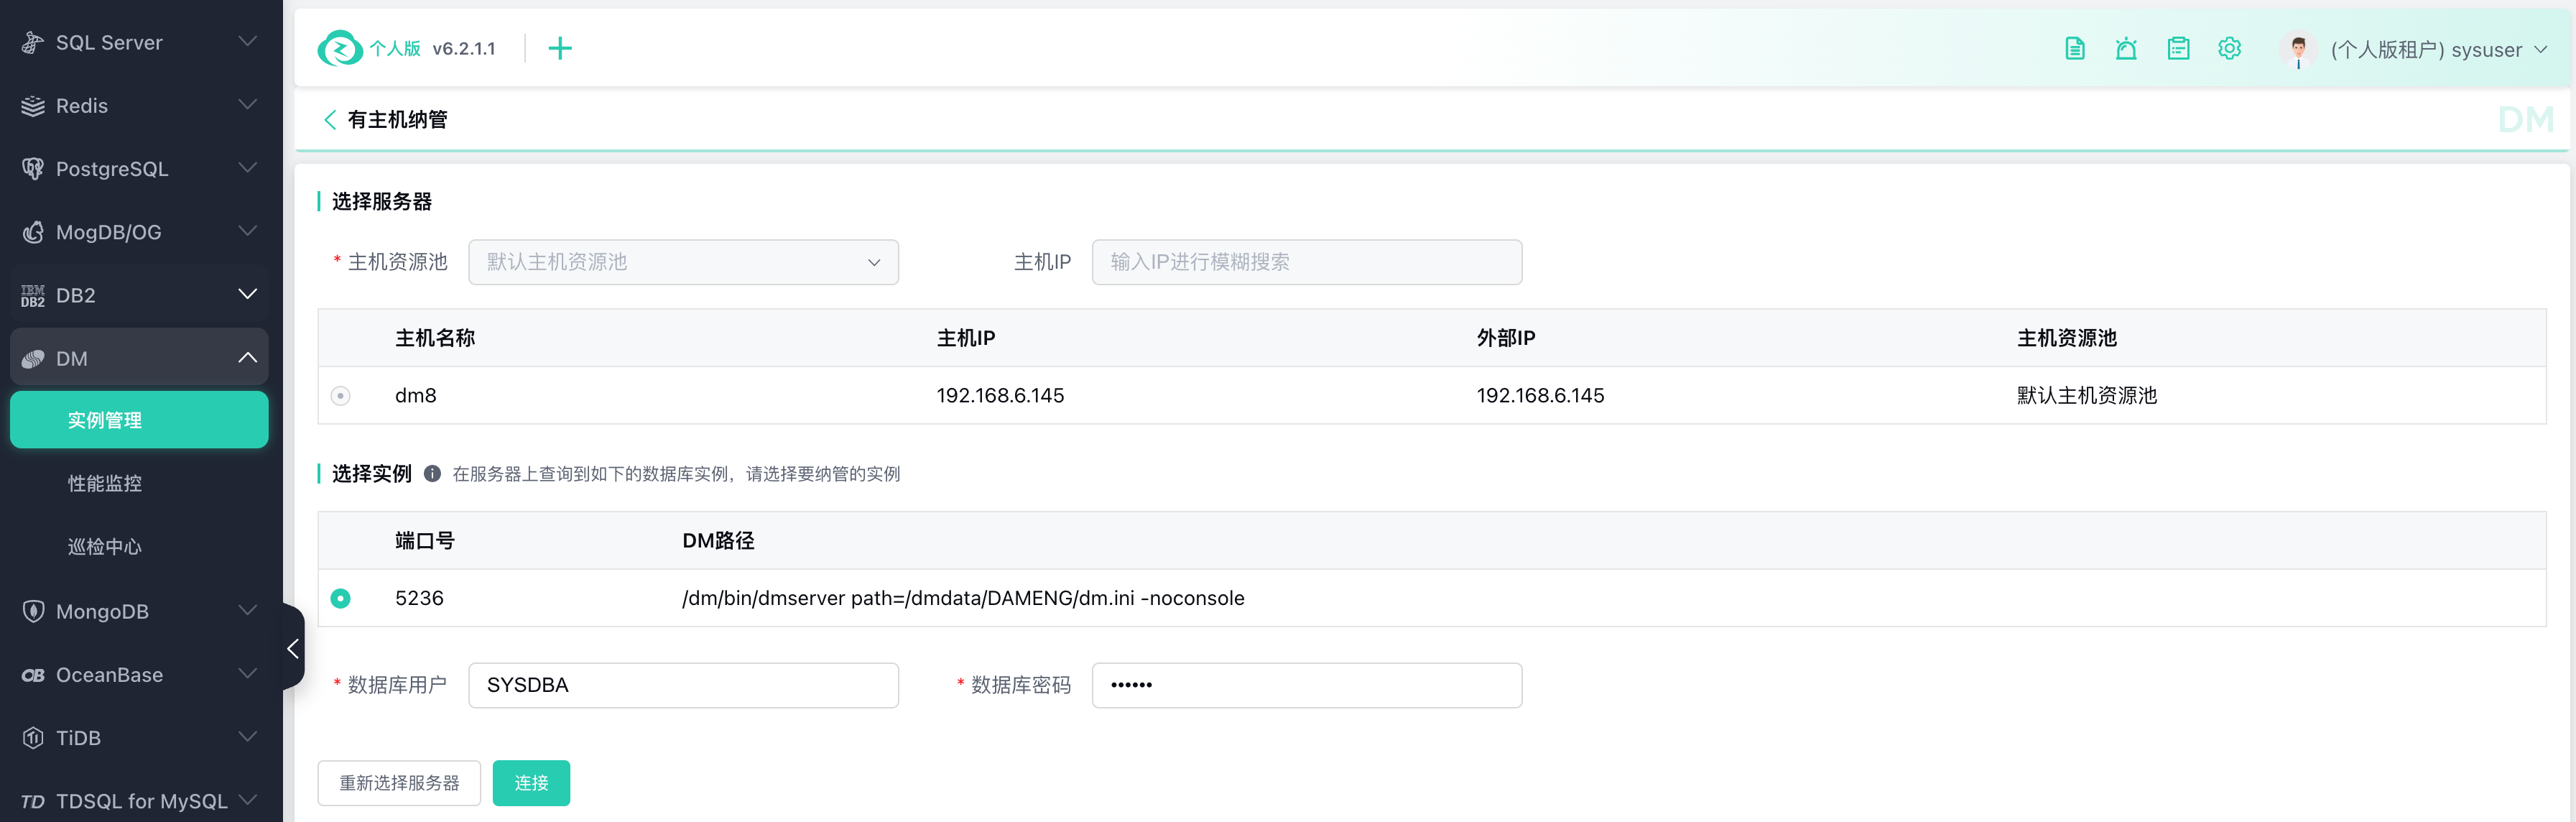
Task: Collapse the DM sidebar section
Action: pyautogui.click(x=139, y=358)
